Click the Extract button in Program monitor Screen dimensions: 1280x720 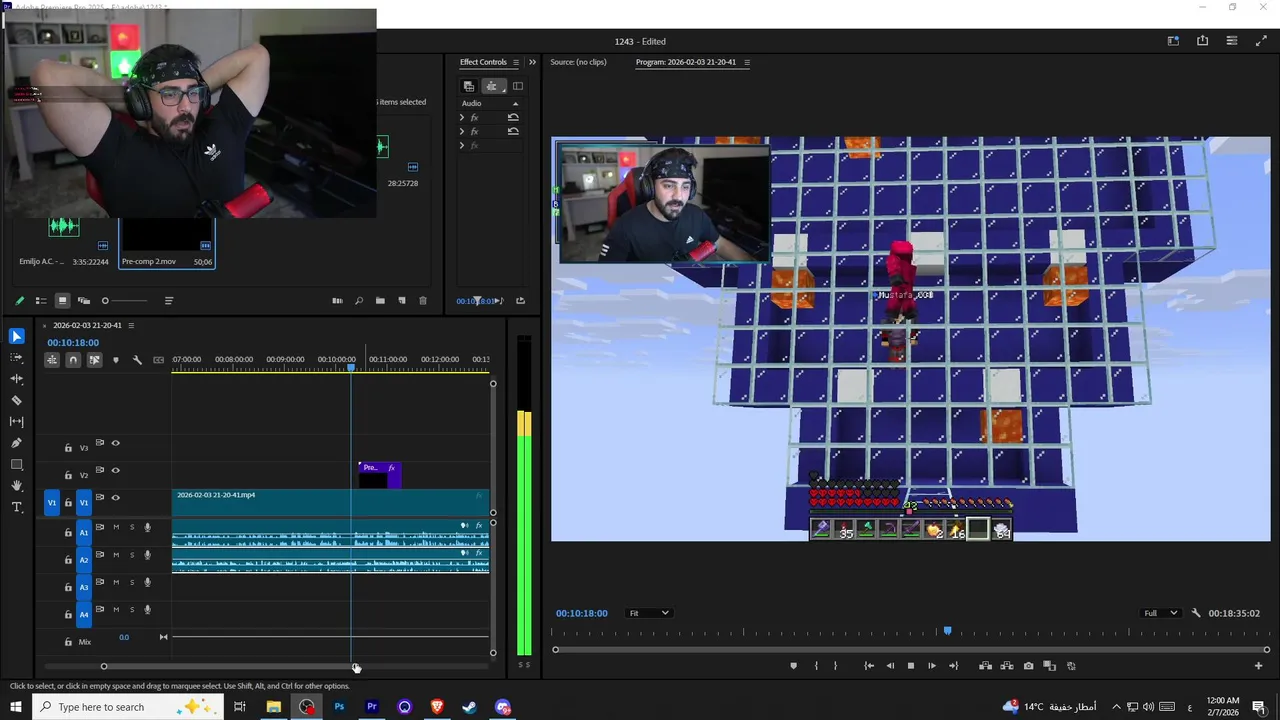[1006, 666]
